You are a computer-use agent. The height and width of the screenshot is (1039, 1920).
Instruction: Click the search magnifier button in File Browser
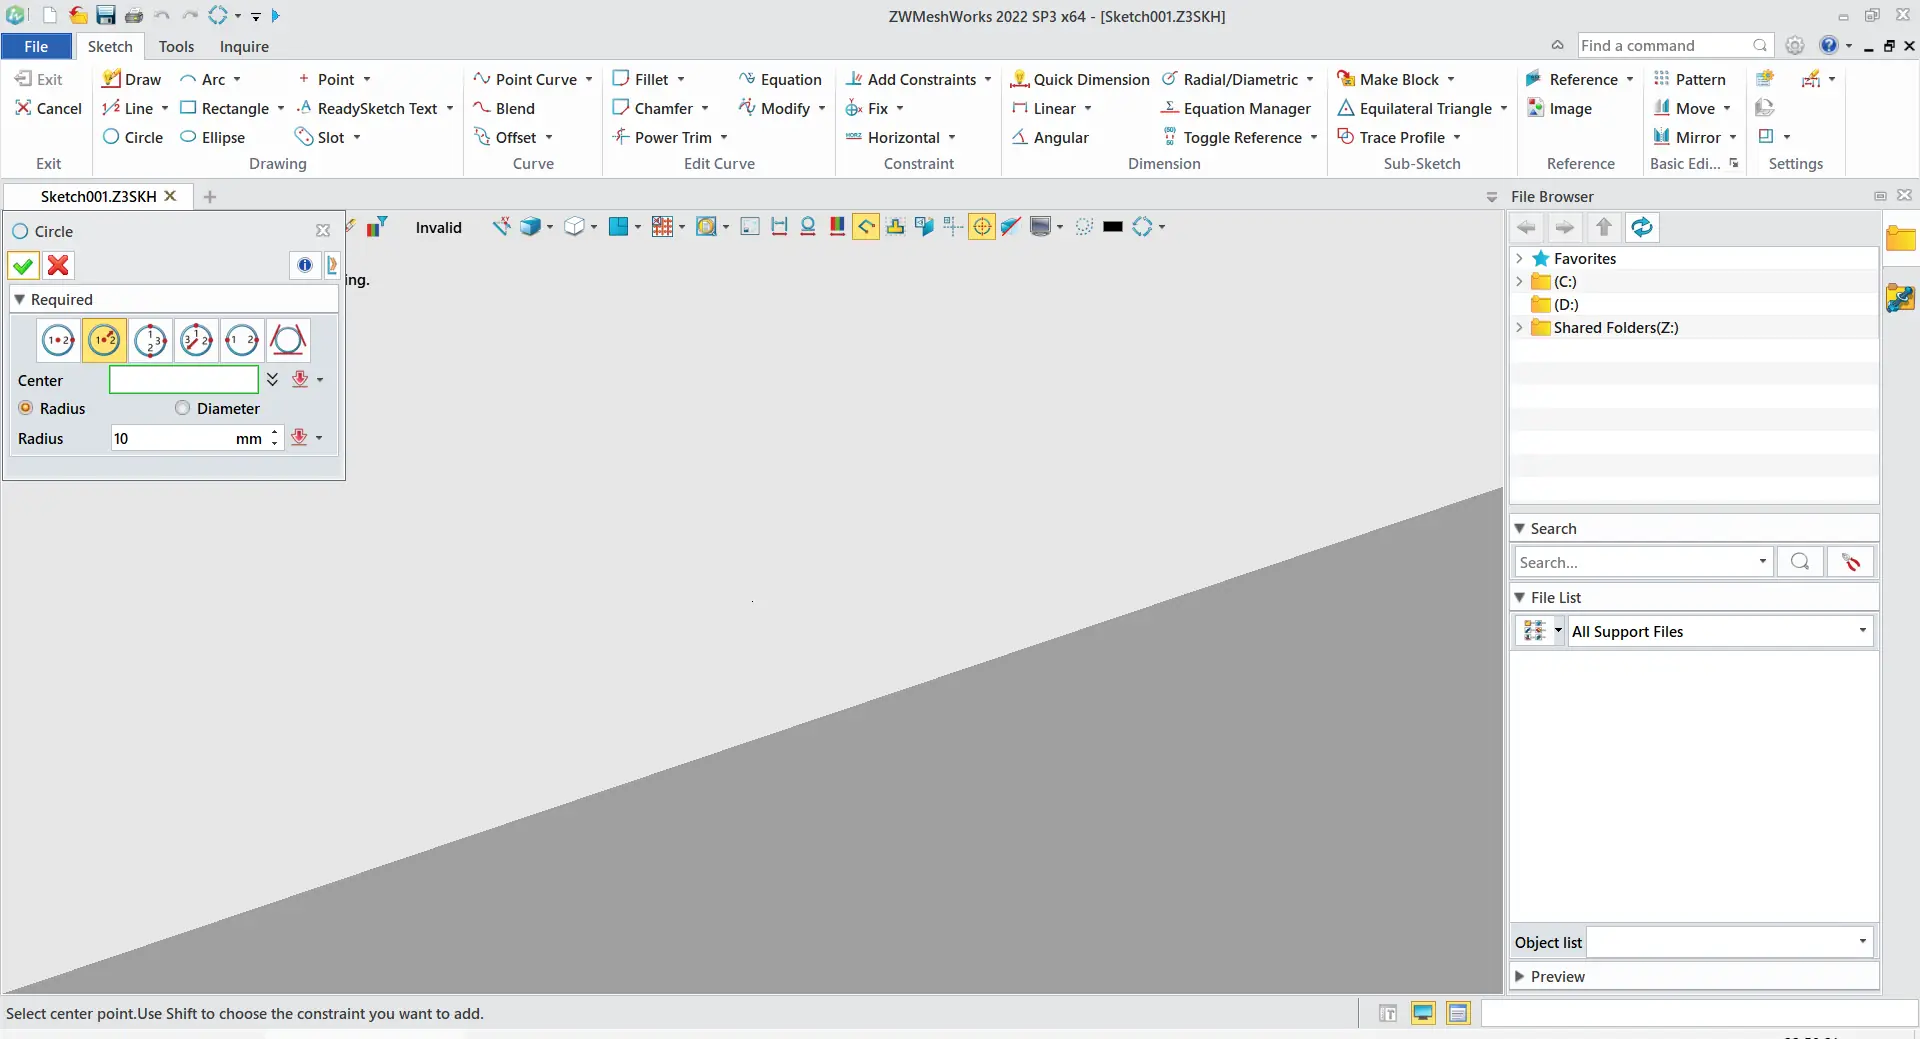click(1800, 562)
